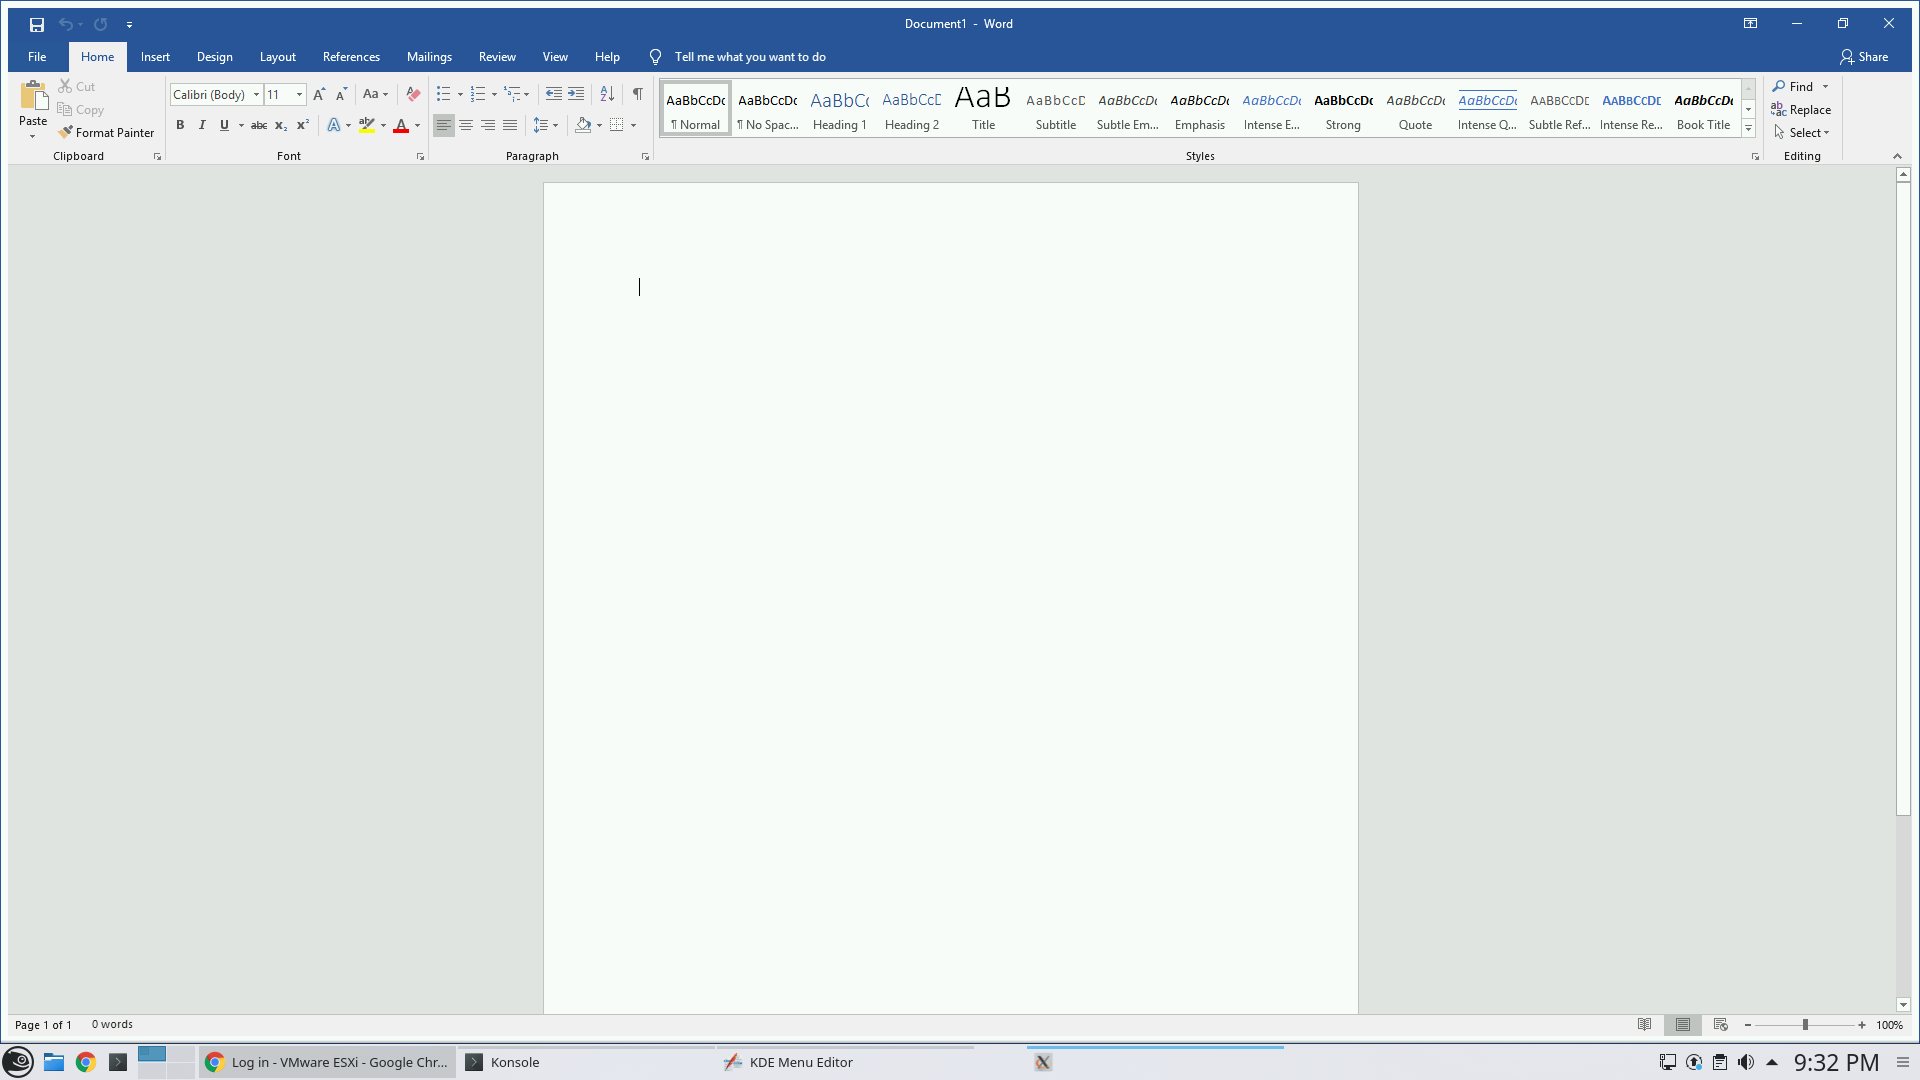The image size is (1920, 1080).
Task: Toggle Bold formatting
Action: 180,126
